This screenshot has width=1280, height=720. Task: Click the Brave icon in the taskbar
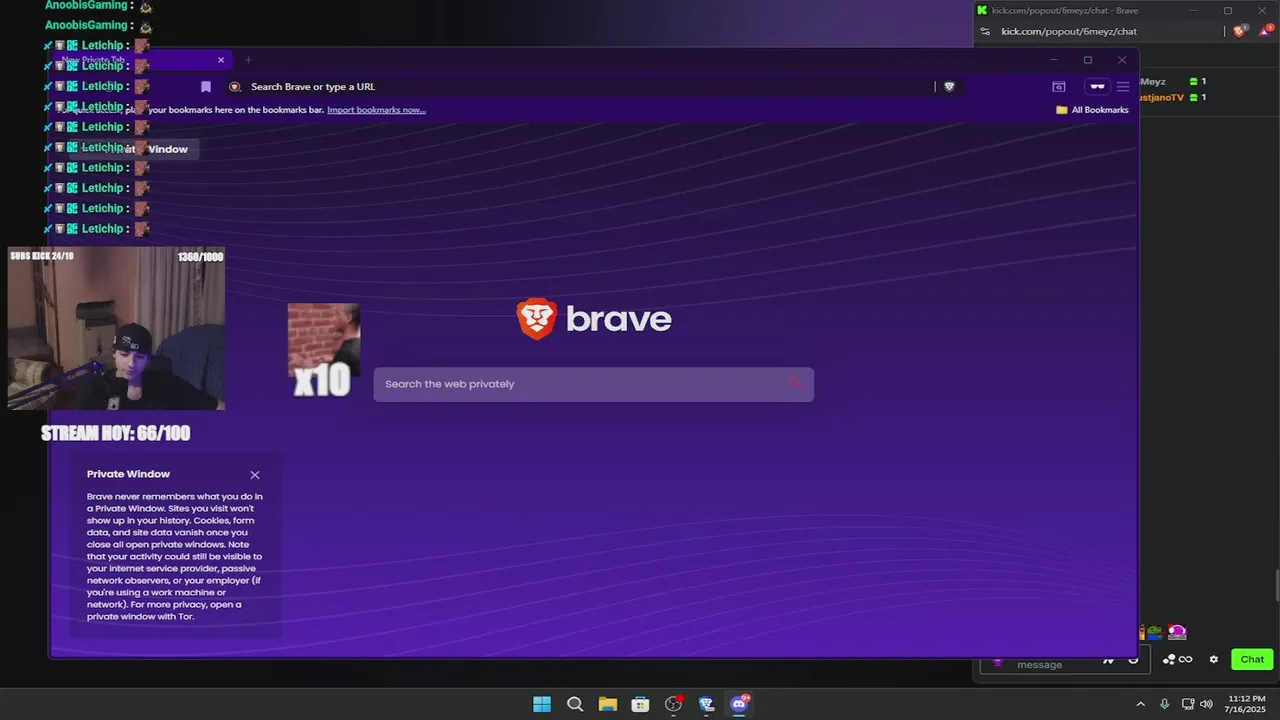[x=706, y=704]
